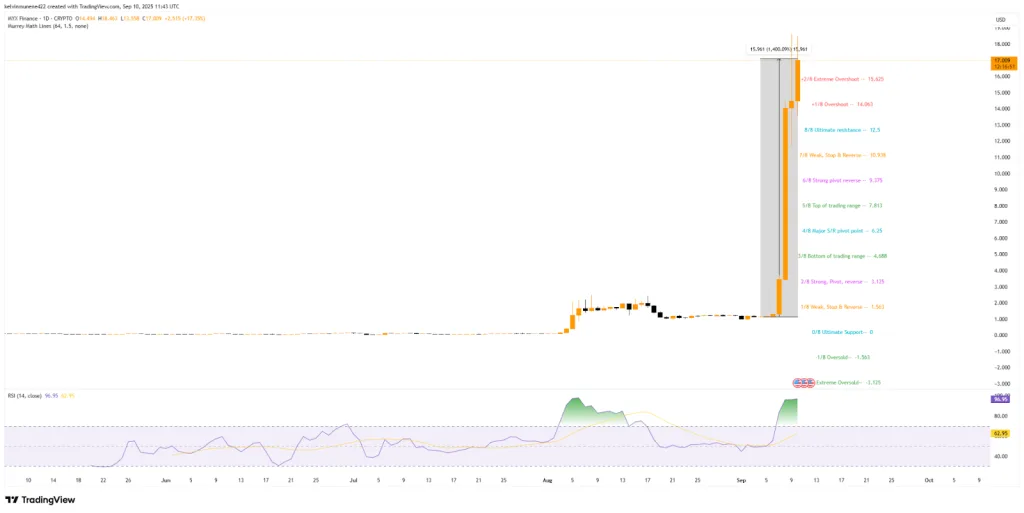Click the '-1/8 Oversold -1.563' label
Viewport: 1024px width, 513px height.
843,358
